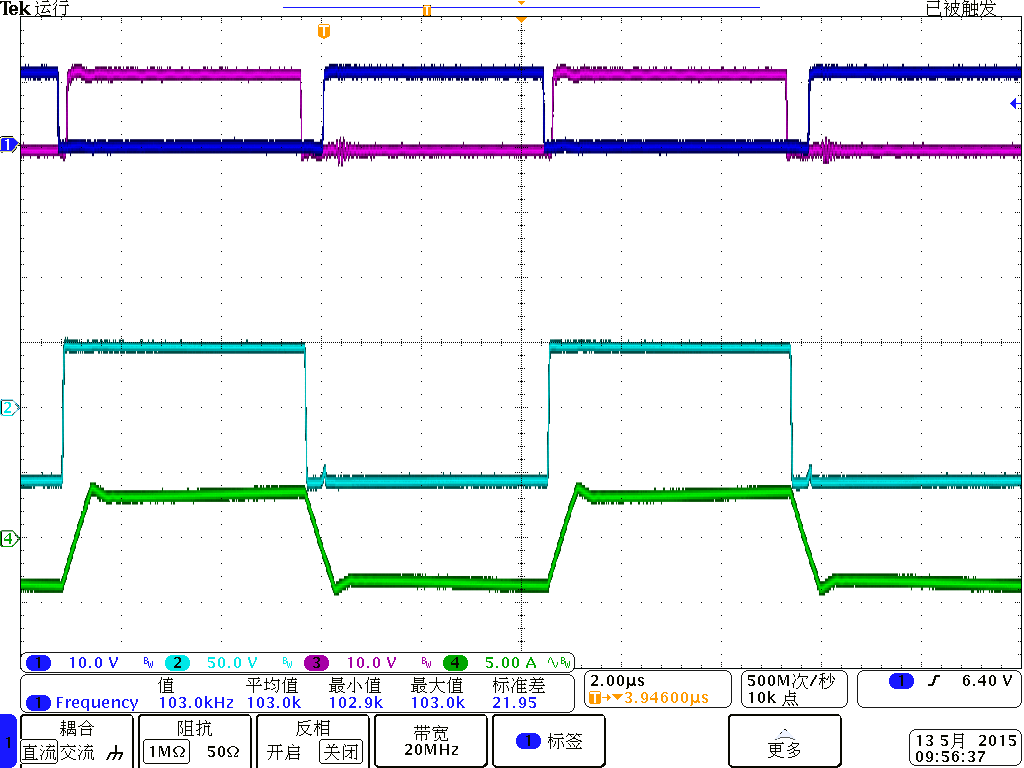
Task: Open the 反相 invert menu button
Action: [x=313, y=741]
